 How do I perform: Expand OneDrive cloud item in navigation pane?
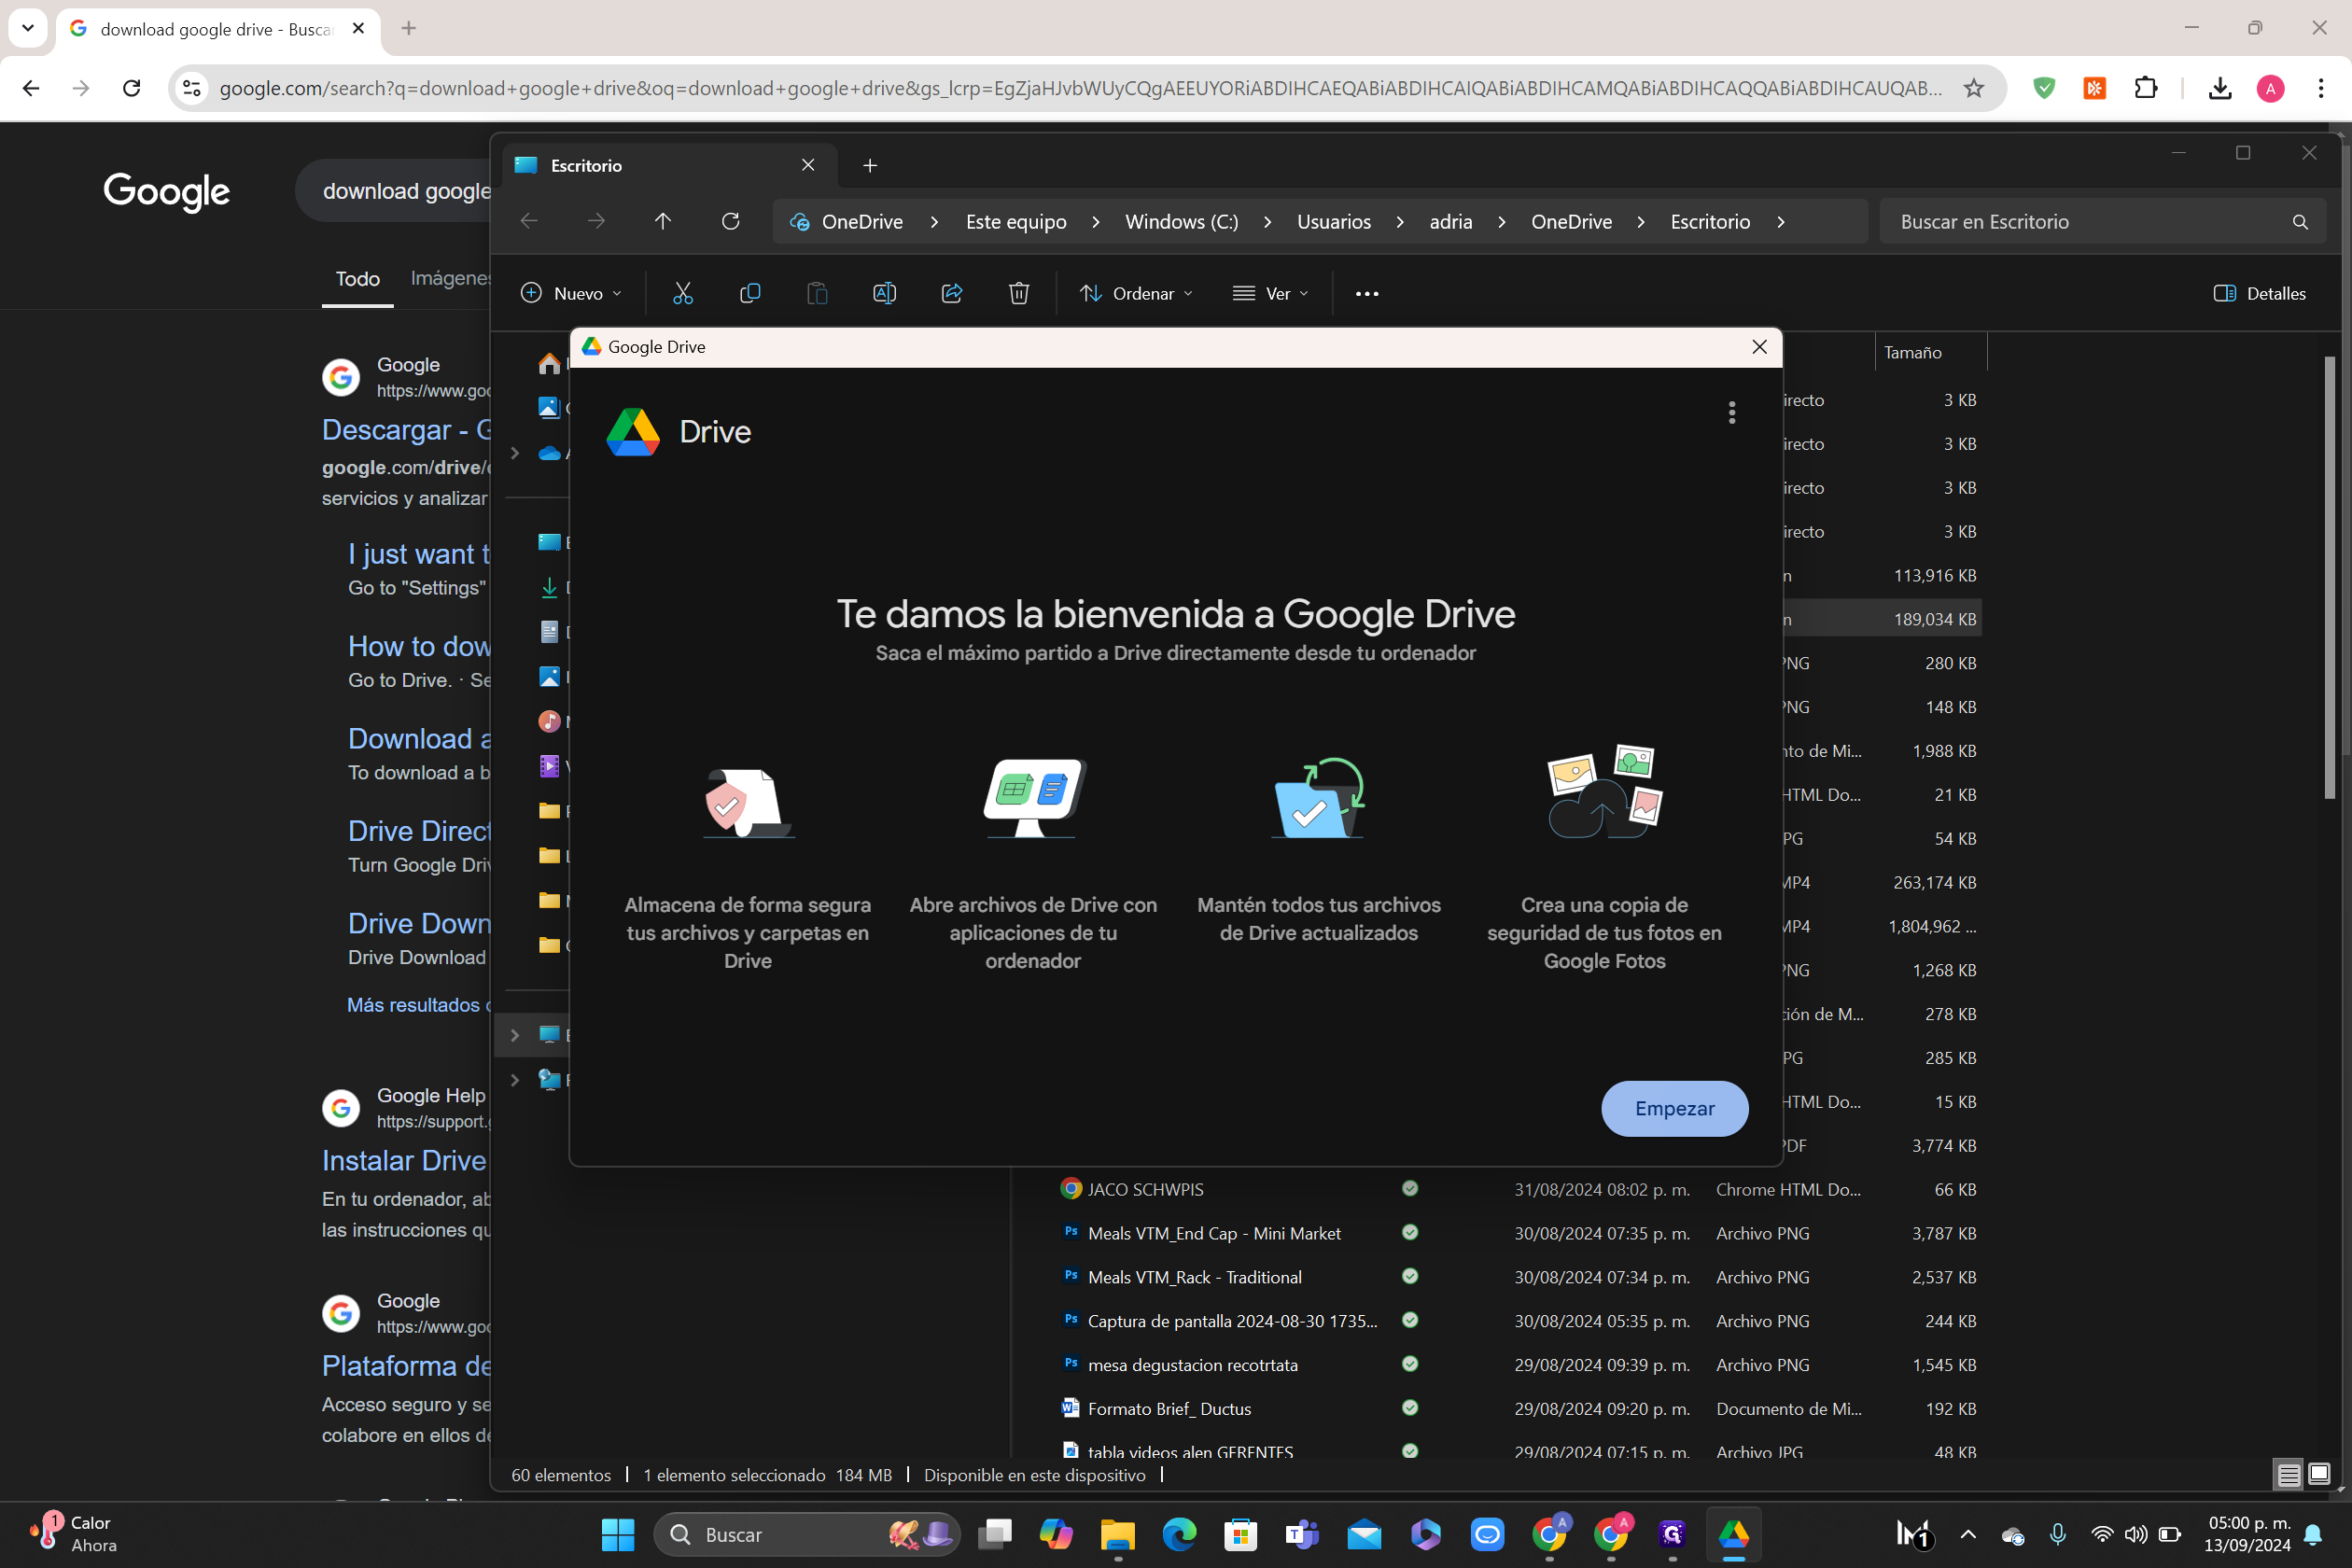[x=515, y=453]
